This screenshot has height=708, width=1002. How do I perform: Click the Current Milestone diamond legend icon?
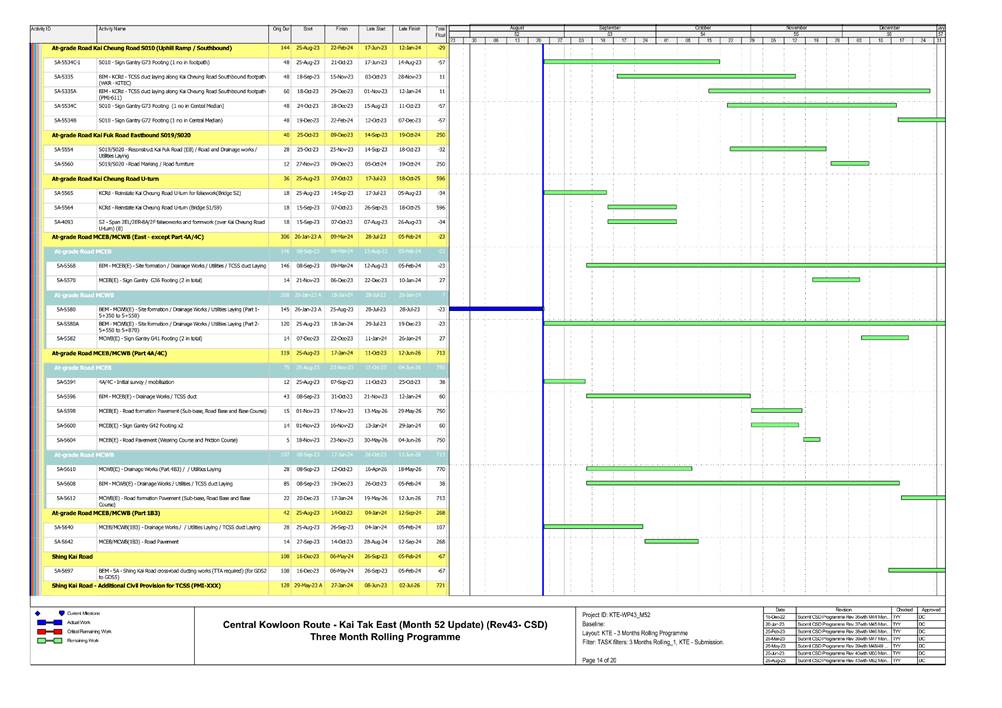tap(39, 612)
